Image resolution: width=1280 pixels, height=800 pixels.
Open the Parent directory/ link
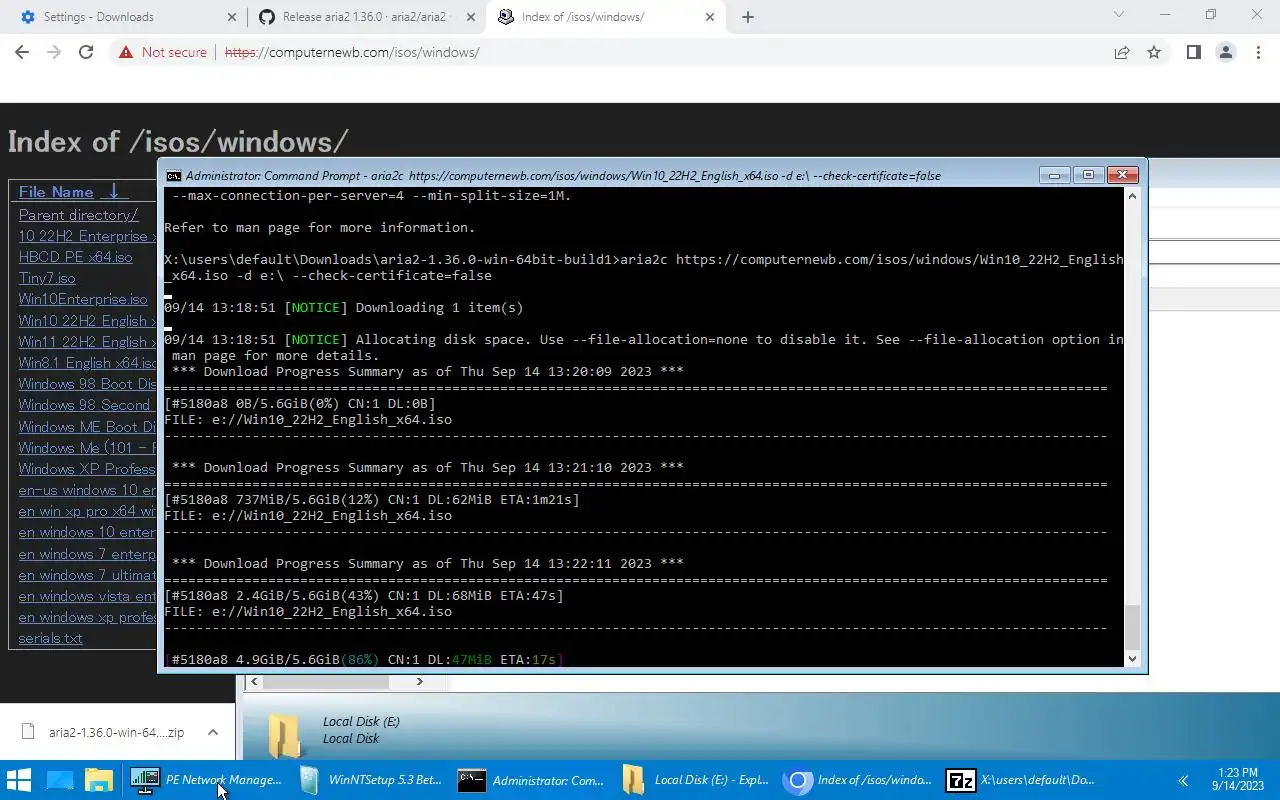(78, 215)
